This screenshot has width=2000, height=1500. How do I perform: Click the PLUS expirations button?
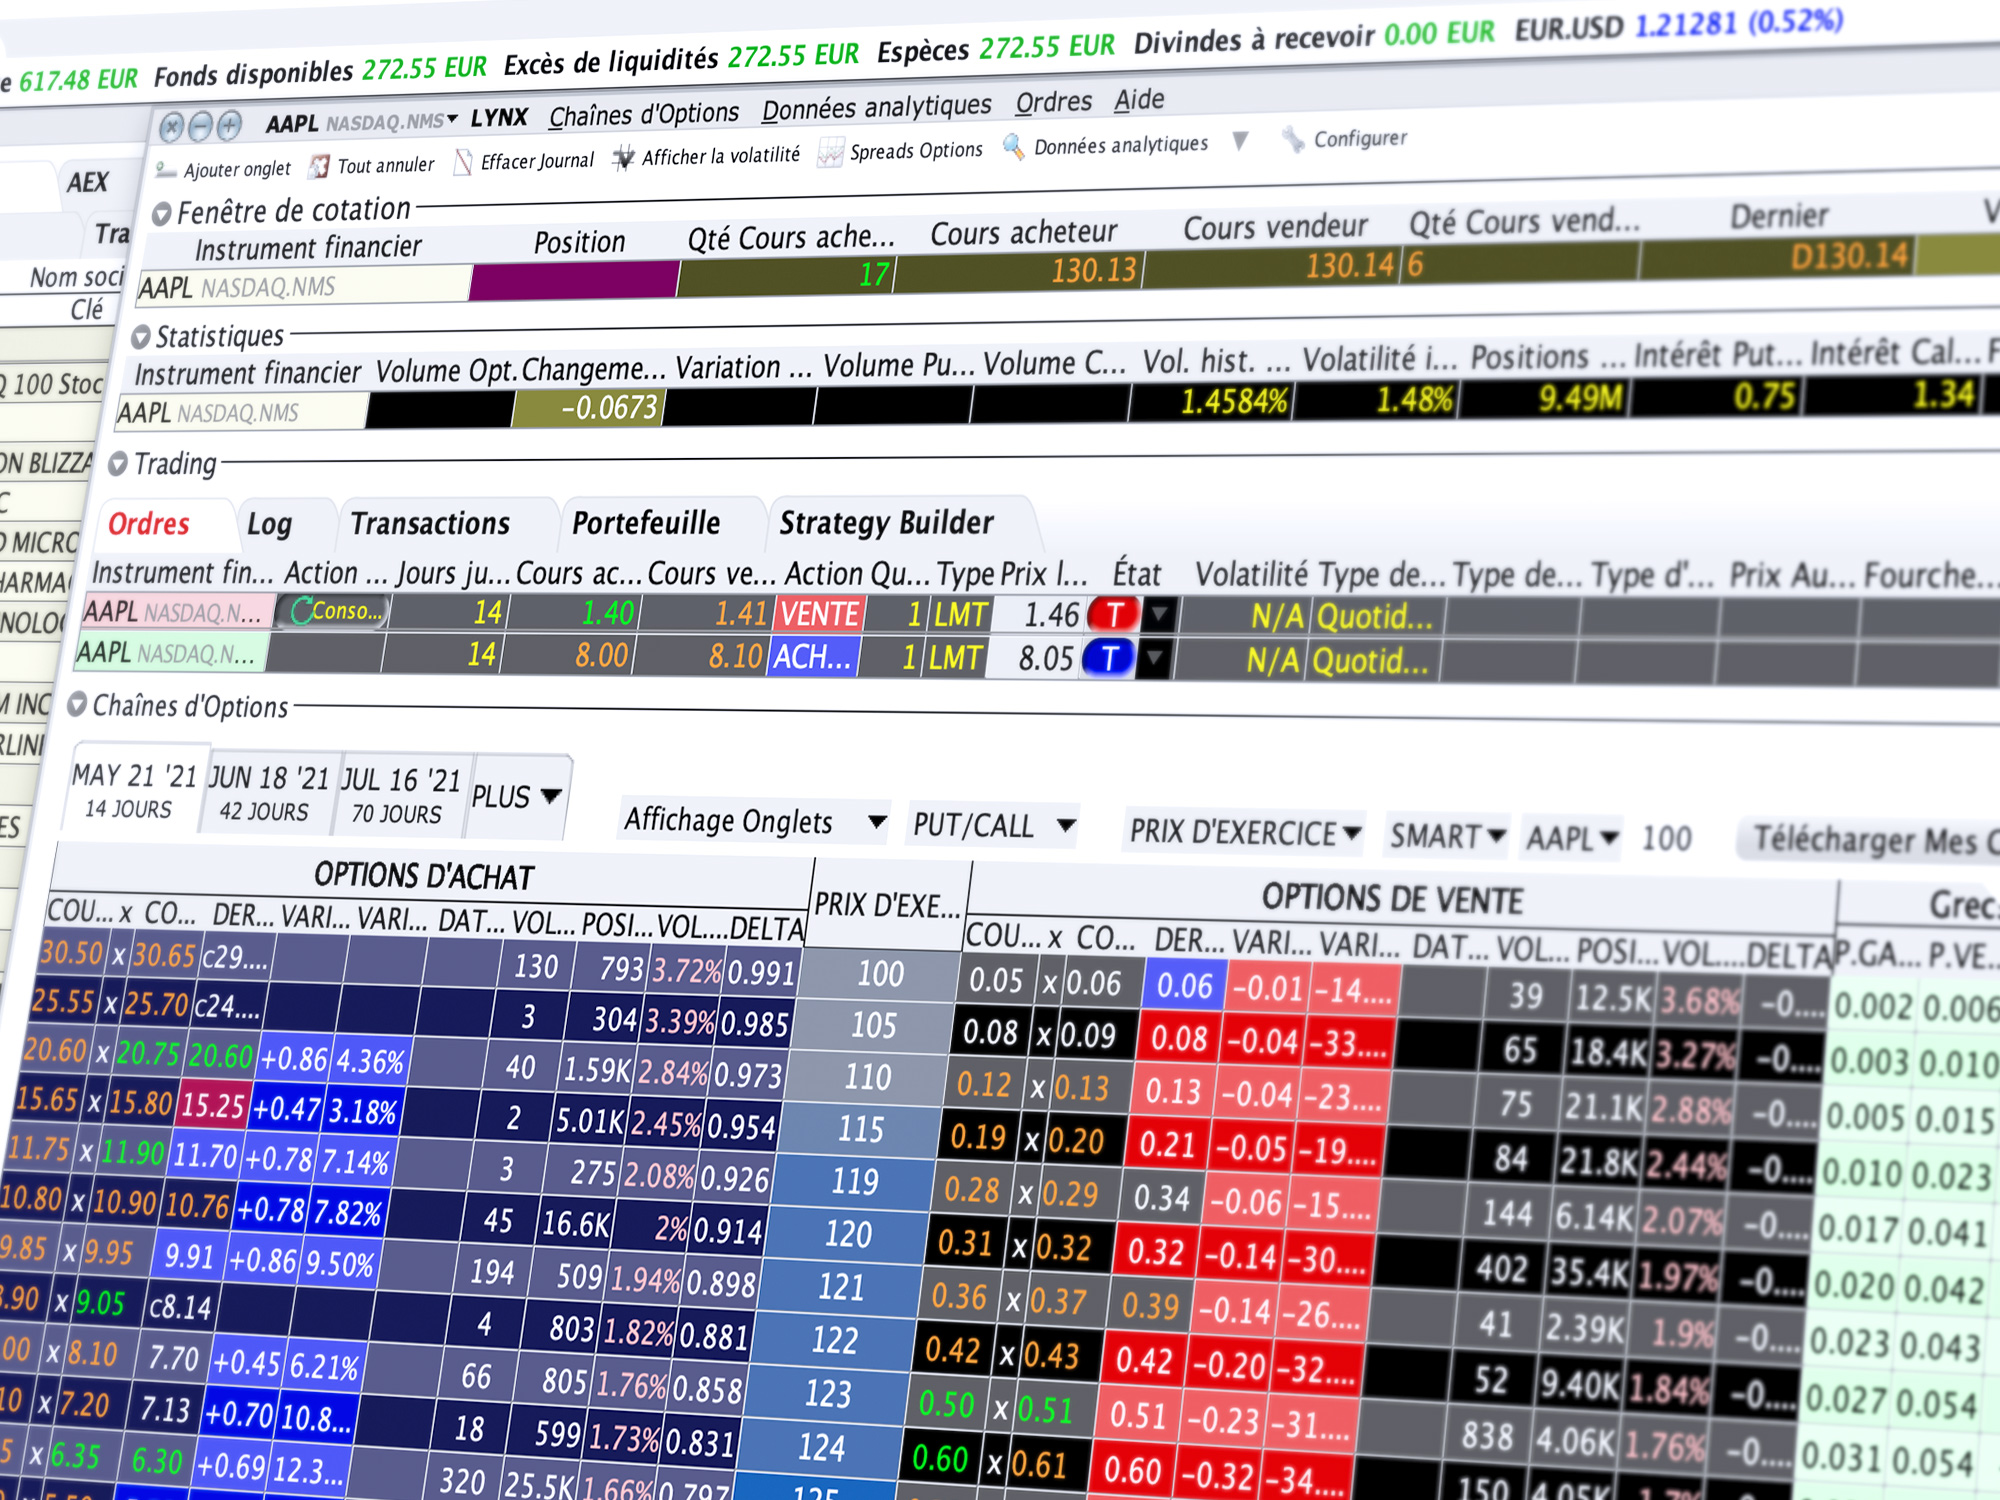coord(516,797)
